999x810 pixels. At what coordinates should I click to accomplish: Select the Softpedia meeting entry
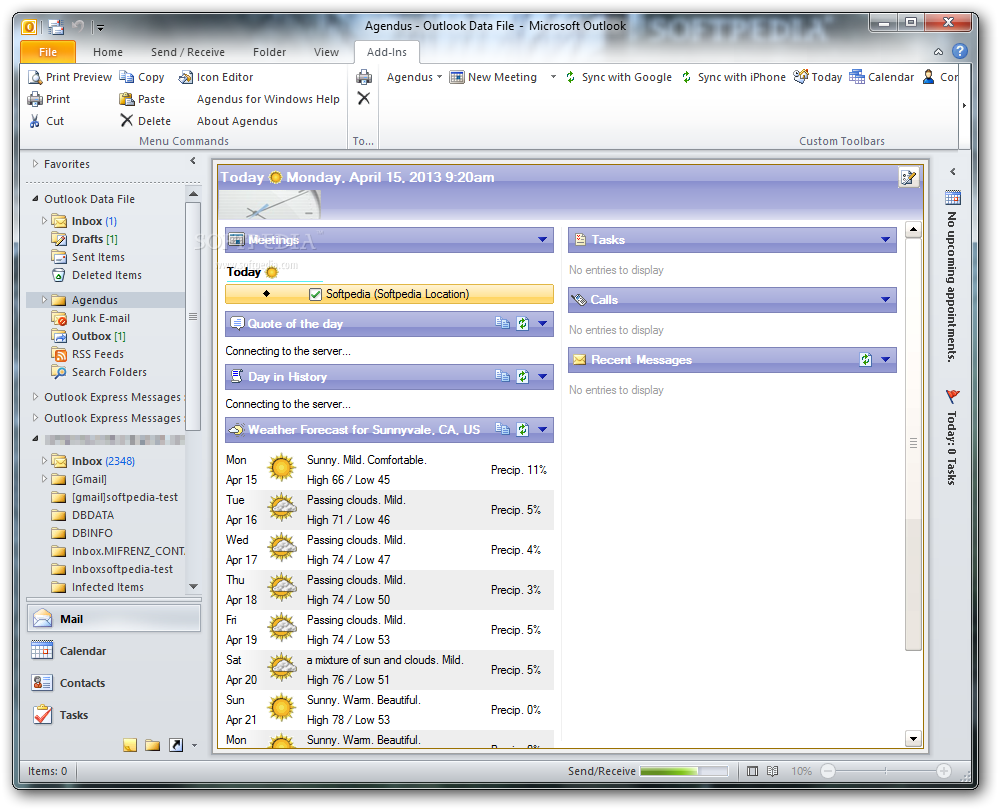[389, 294]
